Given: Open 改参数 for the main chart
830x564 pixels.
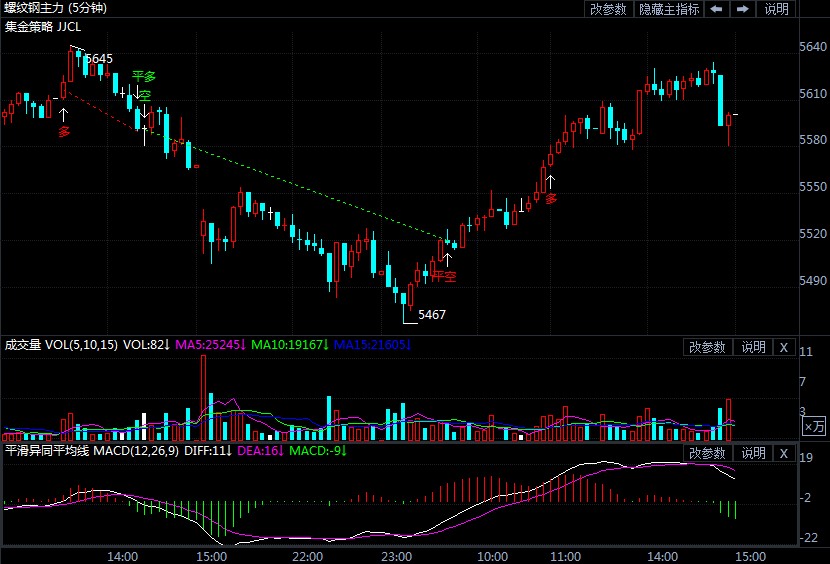Looking at the screenshot, I should (x=608, y=9).
